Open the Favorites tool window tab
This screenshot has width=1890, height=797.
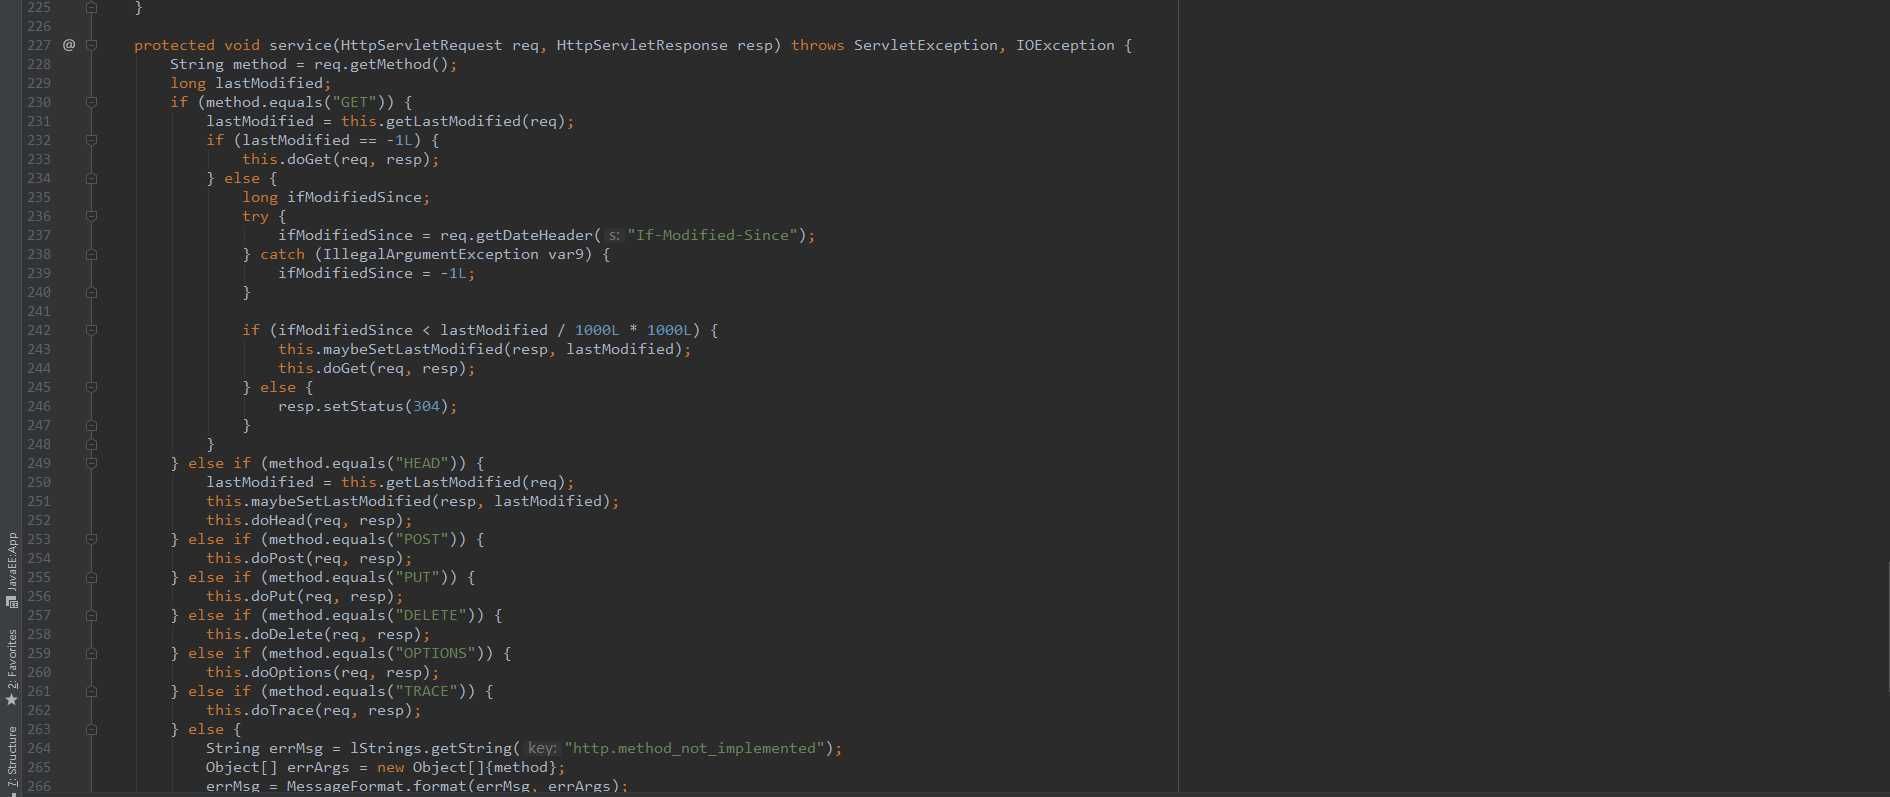[12, 667]
